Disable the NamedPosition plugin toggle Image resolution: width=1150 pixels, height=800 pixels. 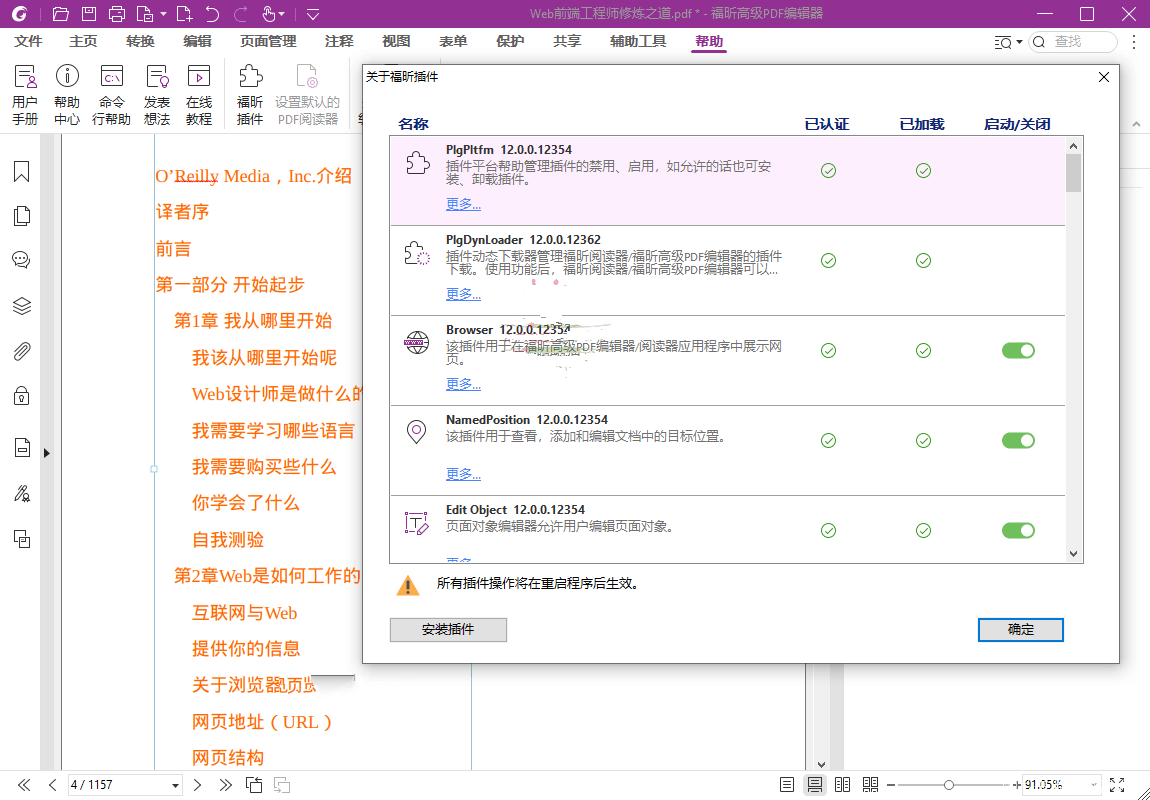coord(1018,441)
